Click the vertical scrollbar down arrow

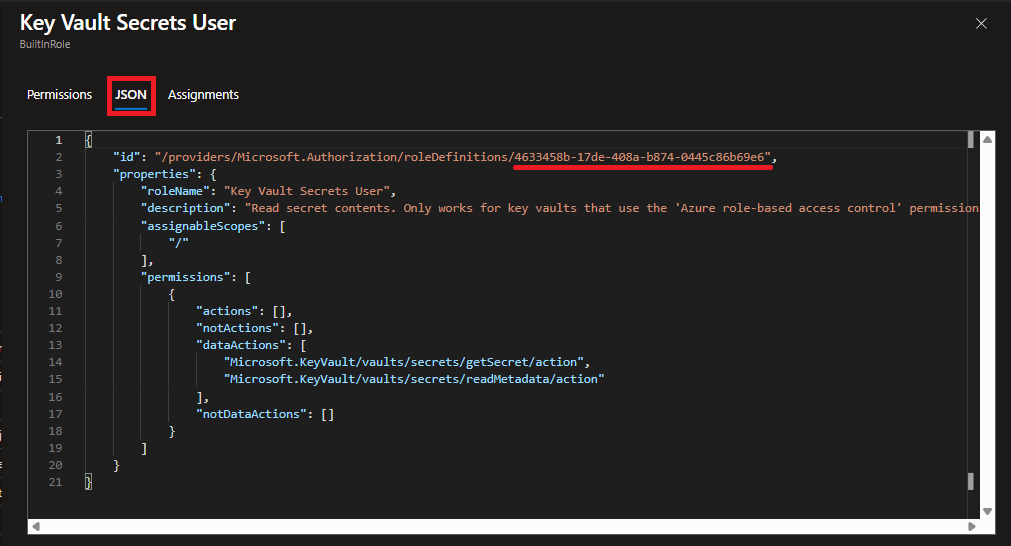click(987, 511)
